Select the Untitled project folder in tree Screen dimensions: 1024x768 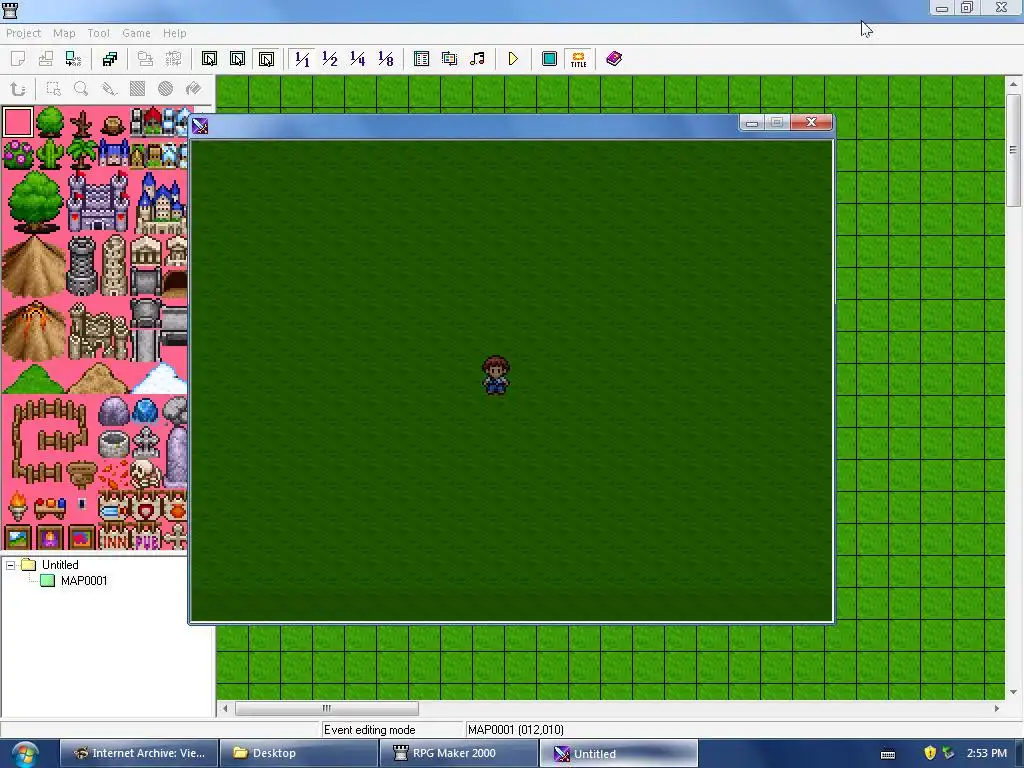click(60, 565)
